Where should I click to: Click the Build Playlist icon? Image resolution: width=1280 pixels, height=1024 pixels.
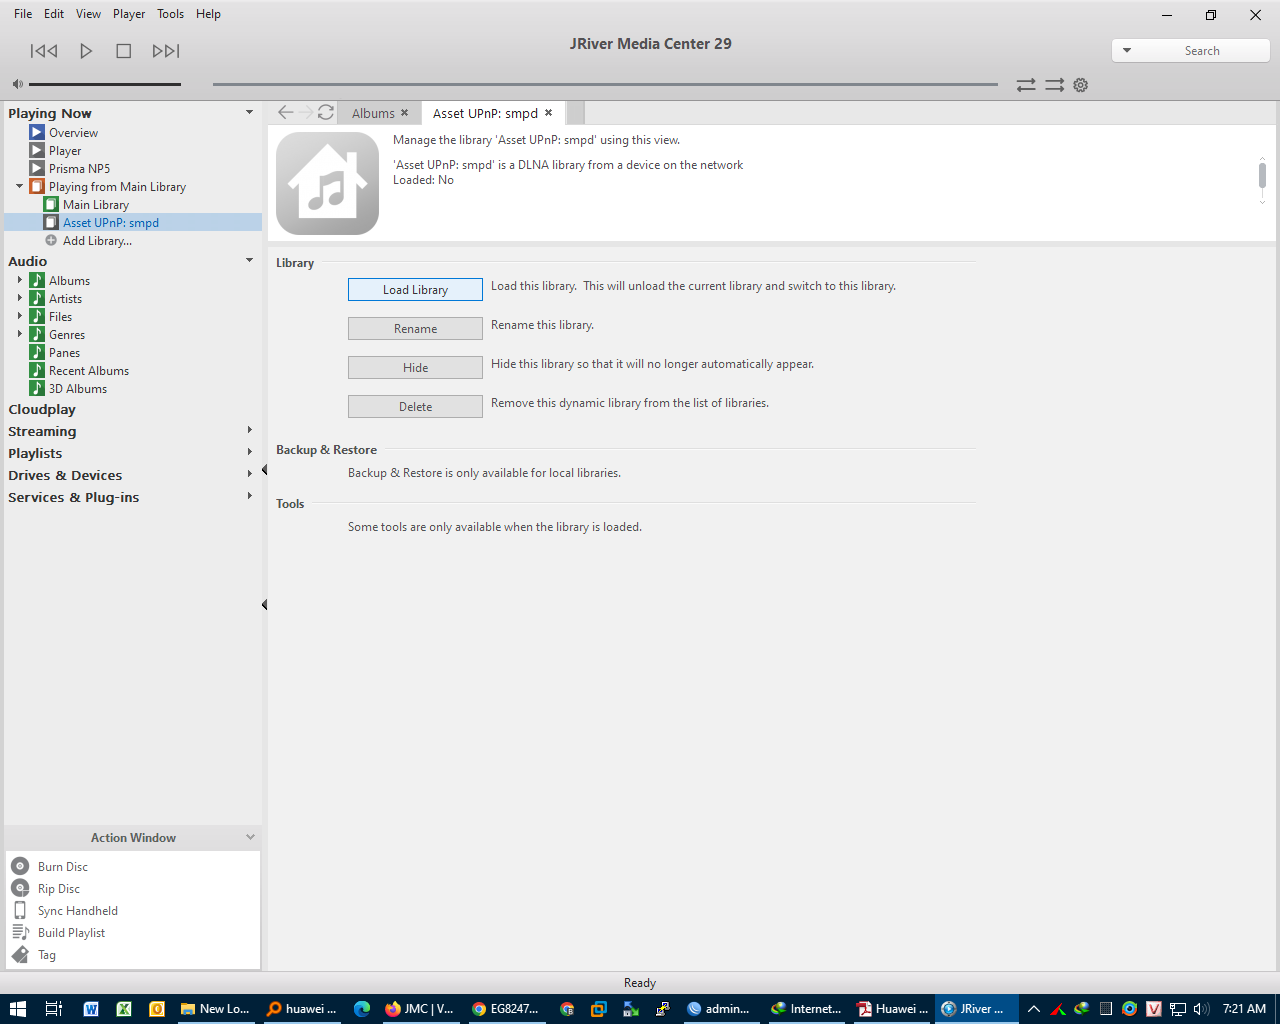(x=20, y=932)
